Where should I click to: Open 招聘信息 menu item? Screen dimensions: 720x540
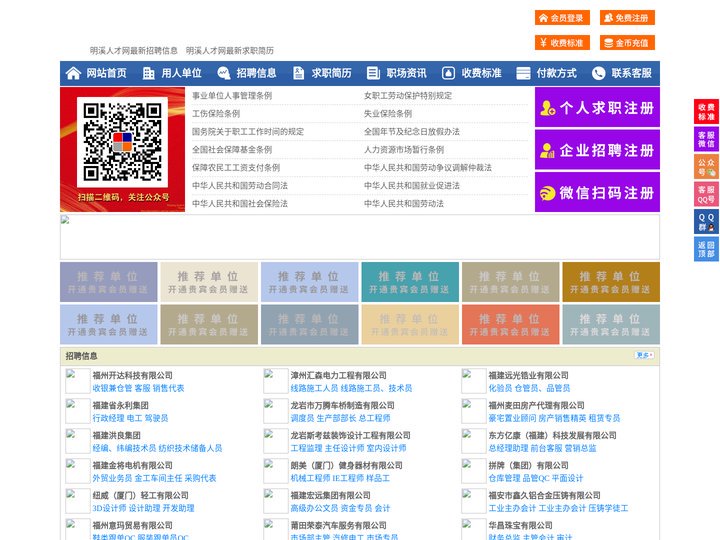[x=256, y=73]
